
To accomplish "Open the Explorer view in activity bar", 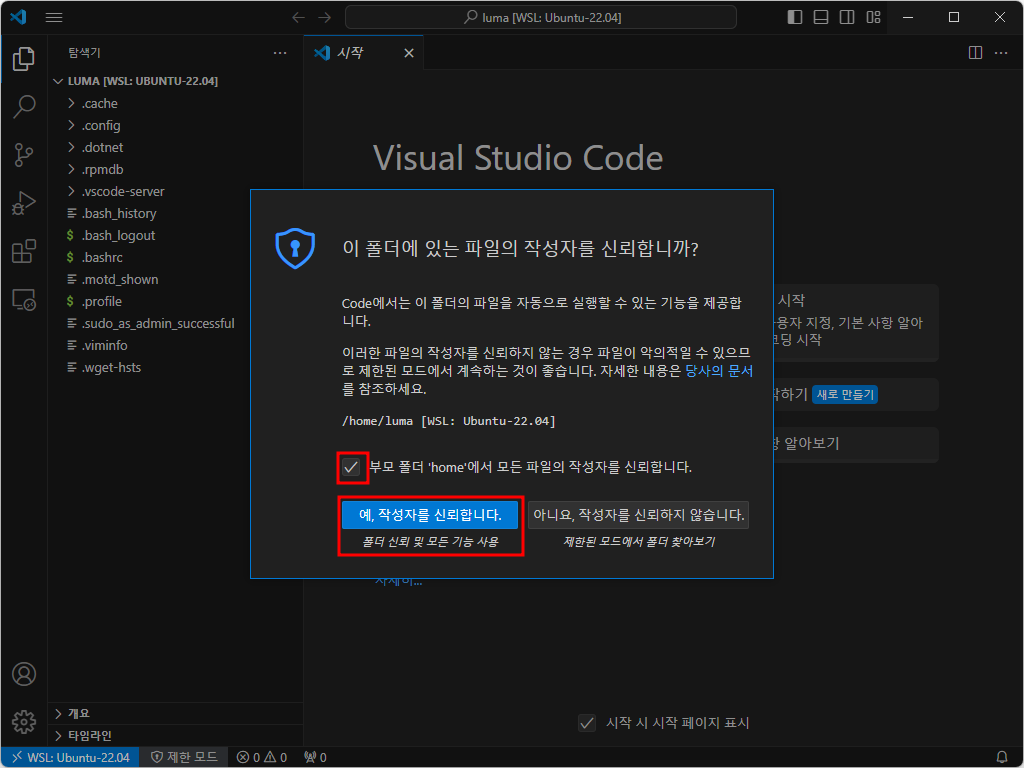I will pyautogui.click(x=24, y=59).
